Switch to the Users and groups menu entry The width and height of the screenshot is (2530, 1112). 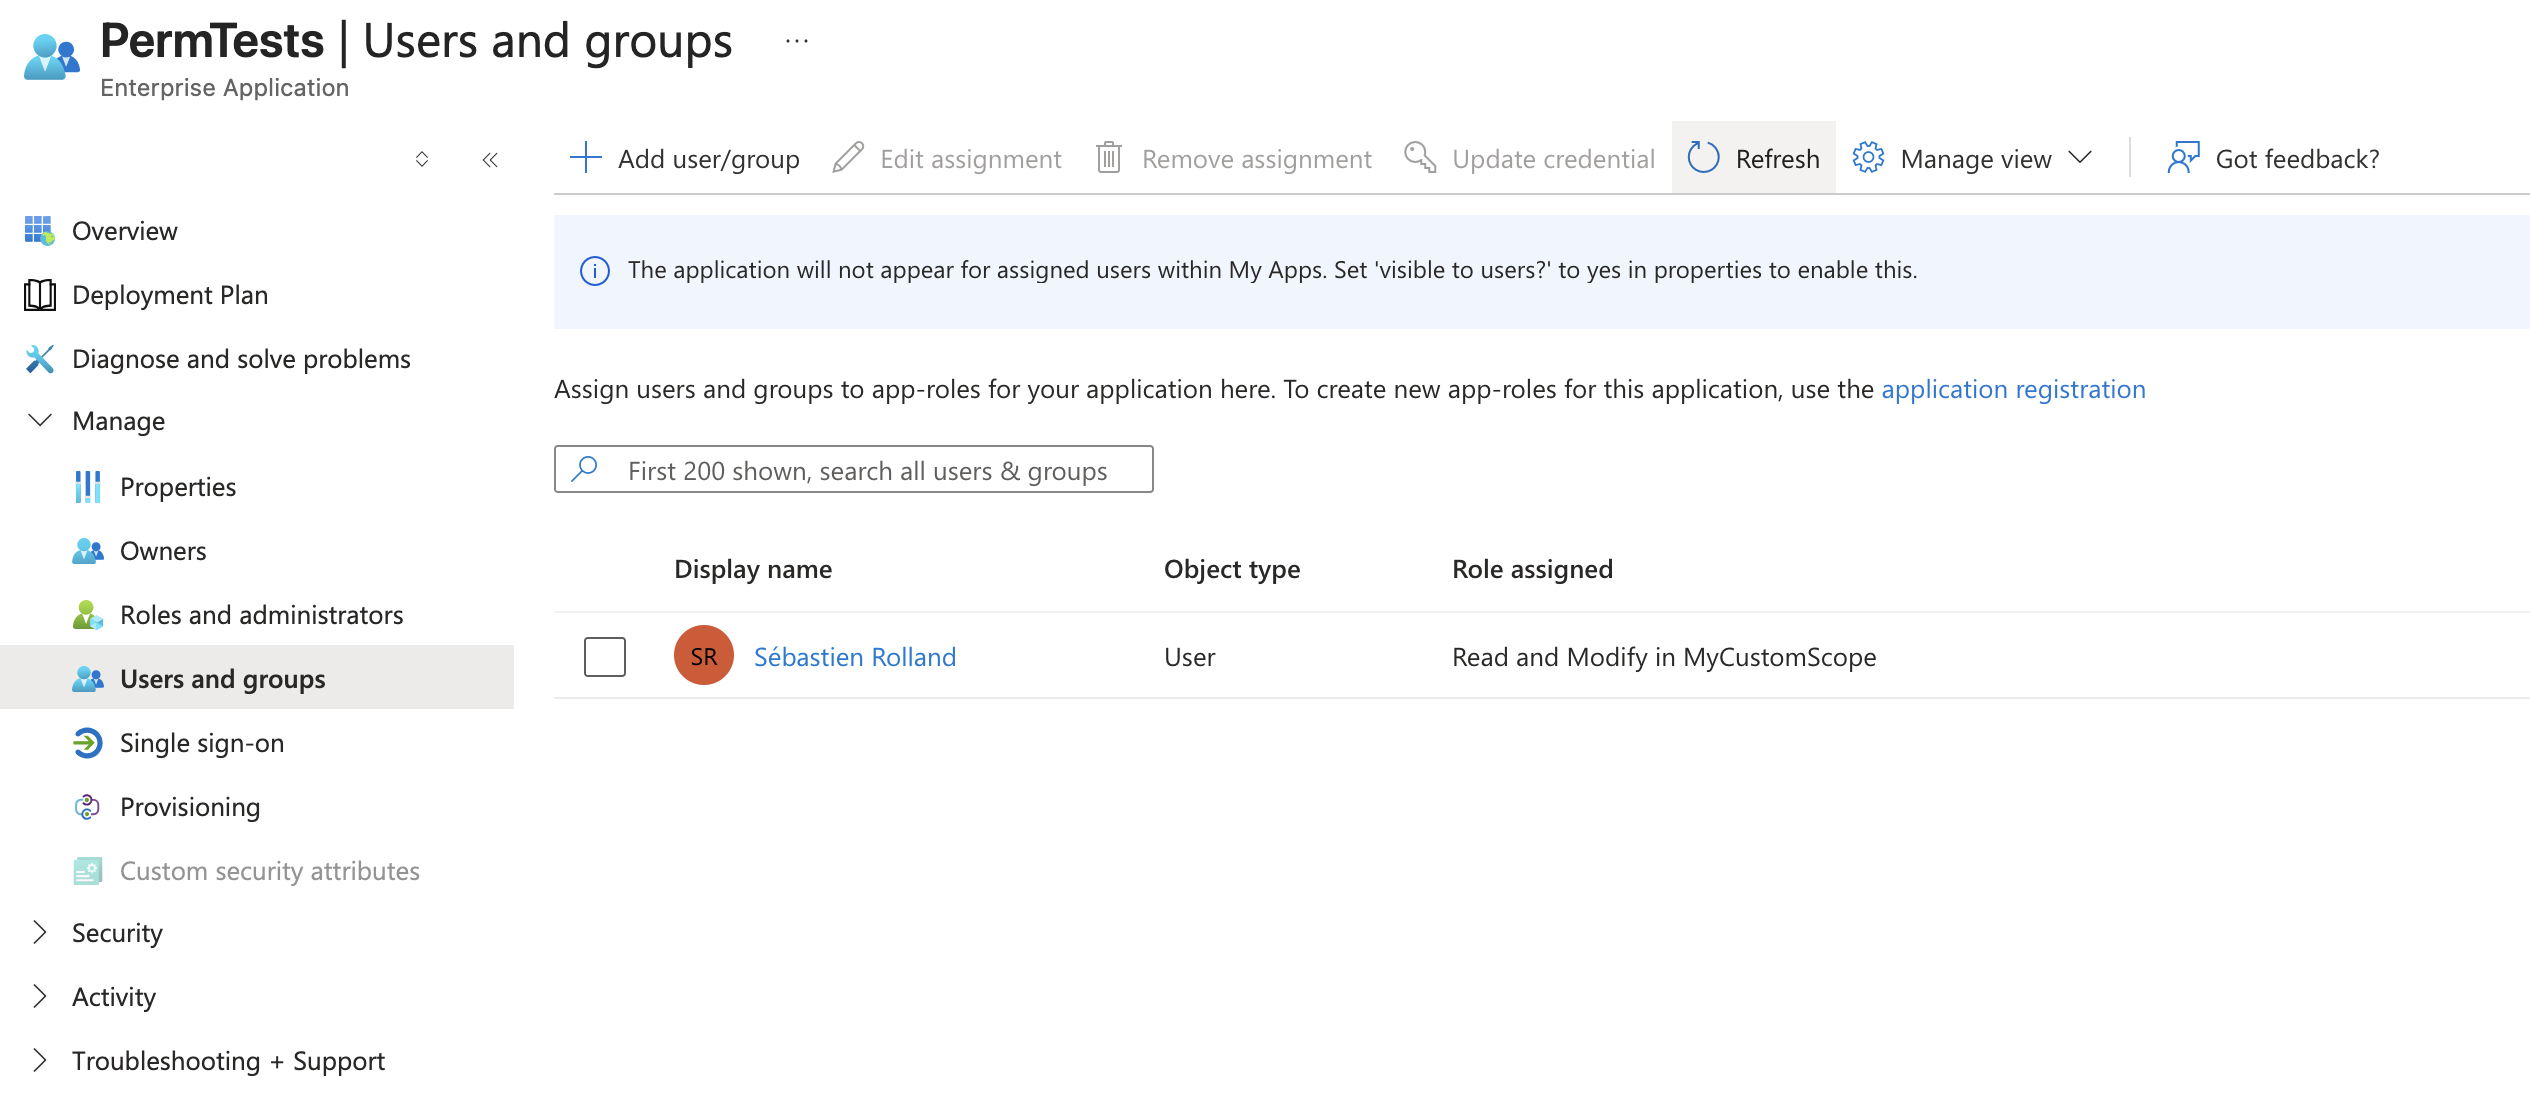222,678
